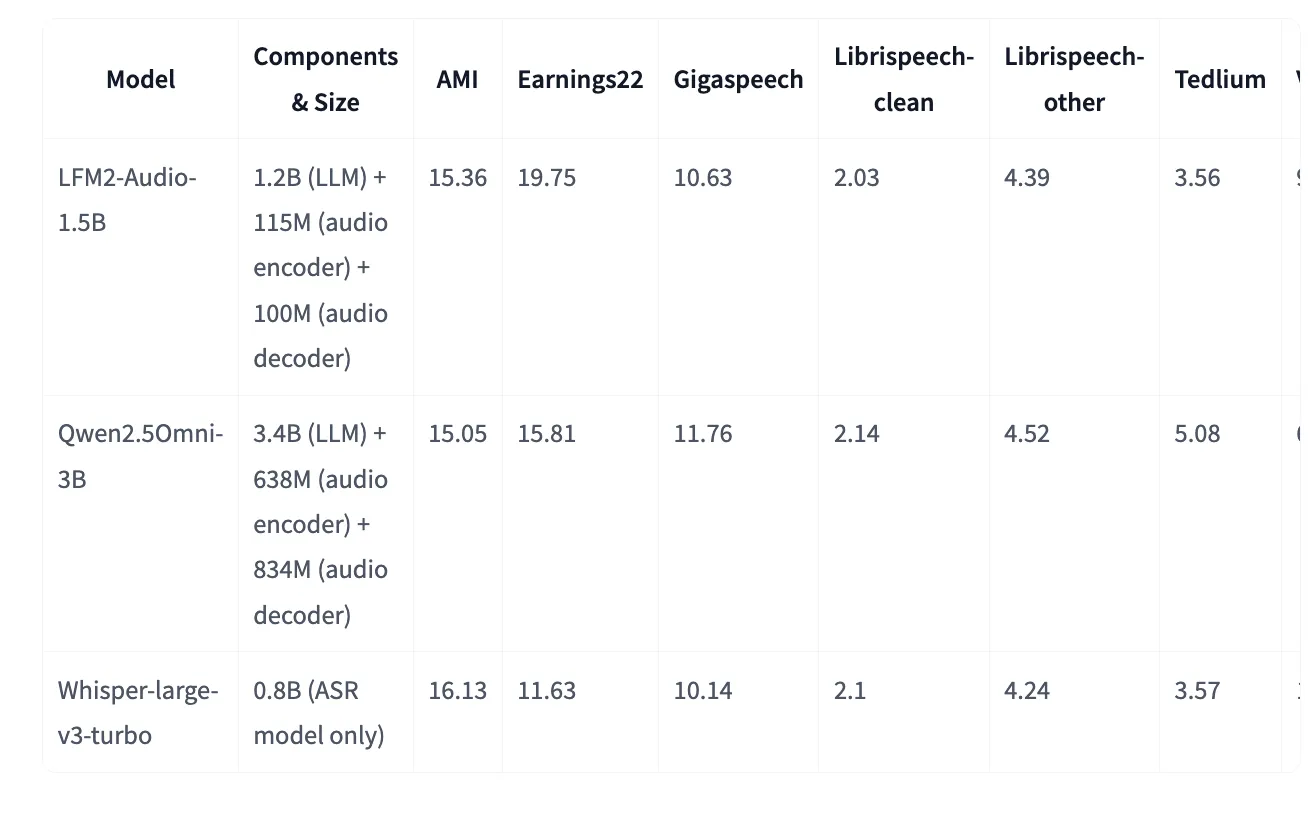Select LFM2-Audio-1.5B components description cell

(x=321, y=267)
